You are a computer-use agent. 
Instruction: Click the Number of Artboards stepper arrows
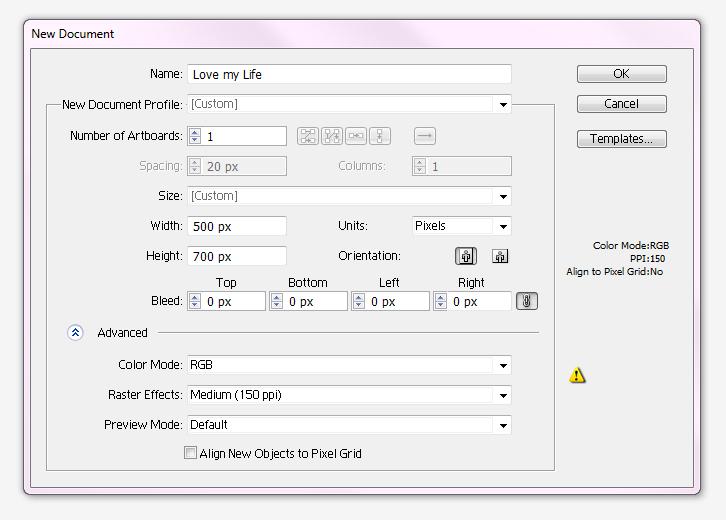(195, 136)
